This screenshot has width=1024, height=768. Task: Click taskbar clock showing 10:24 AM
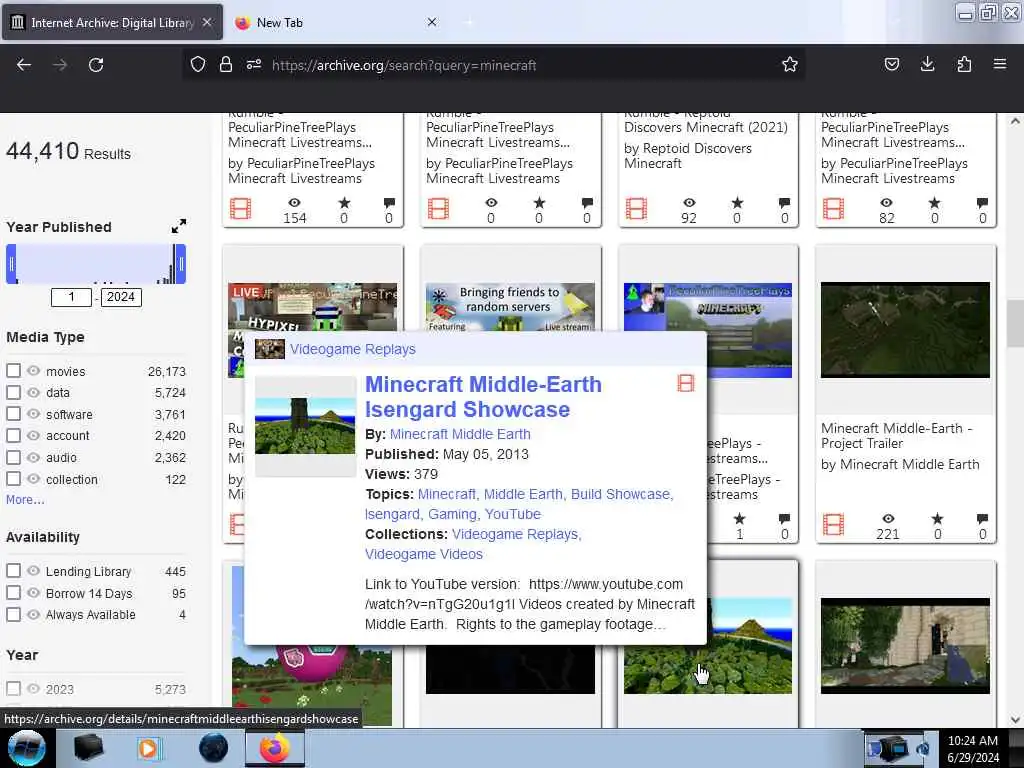[x=972, y=741]
